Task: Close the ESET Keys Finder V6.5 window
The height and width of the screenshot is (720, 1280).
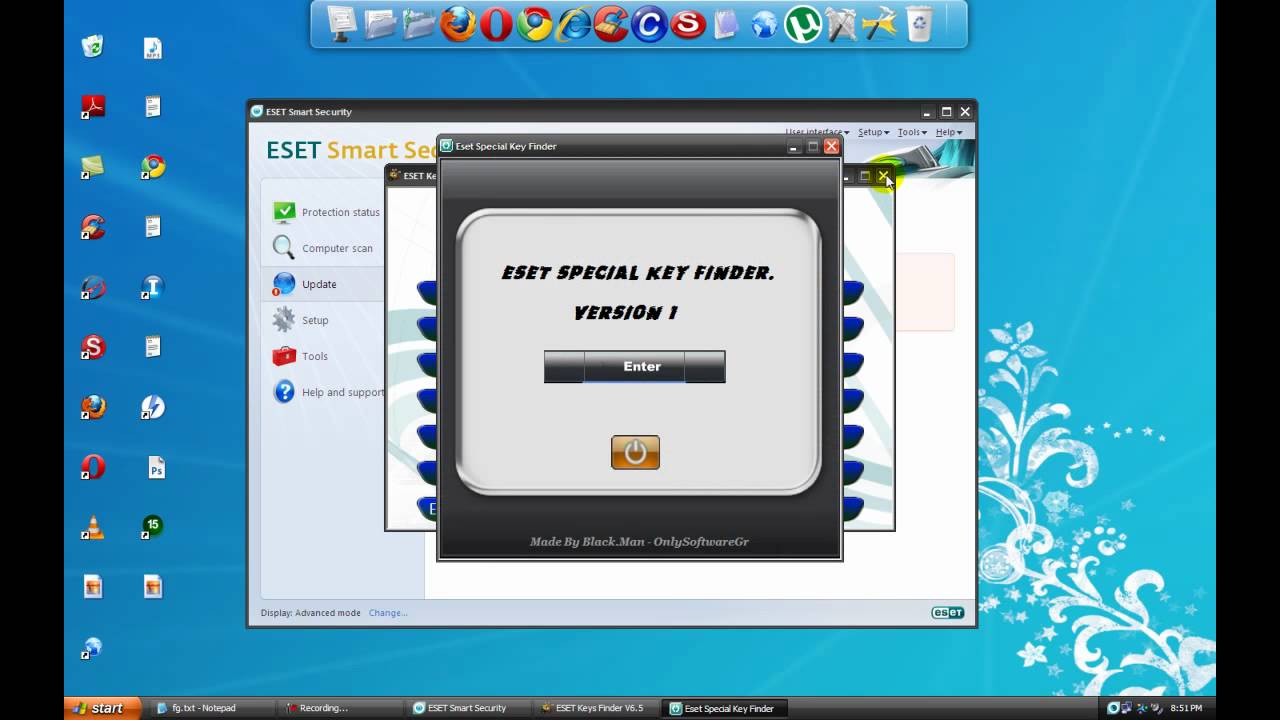Action: [884, 176]
